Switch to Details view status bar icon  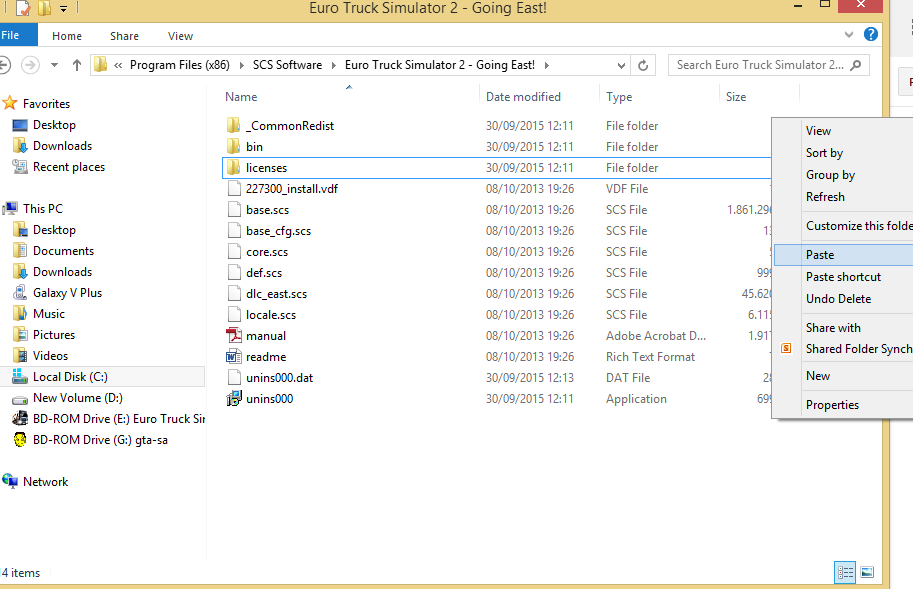pos(845,572)
